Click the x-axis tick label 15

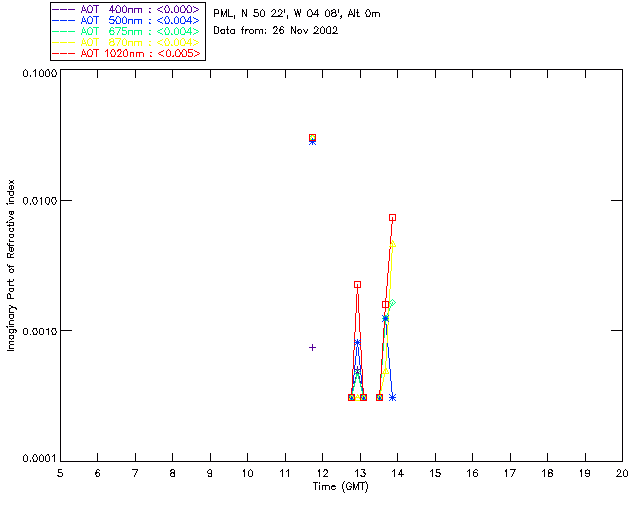tap(435, 473)
